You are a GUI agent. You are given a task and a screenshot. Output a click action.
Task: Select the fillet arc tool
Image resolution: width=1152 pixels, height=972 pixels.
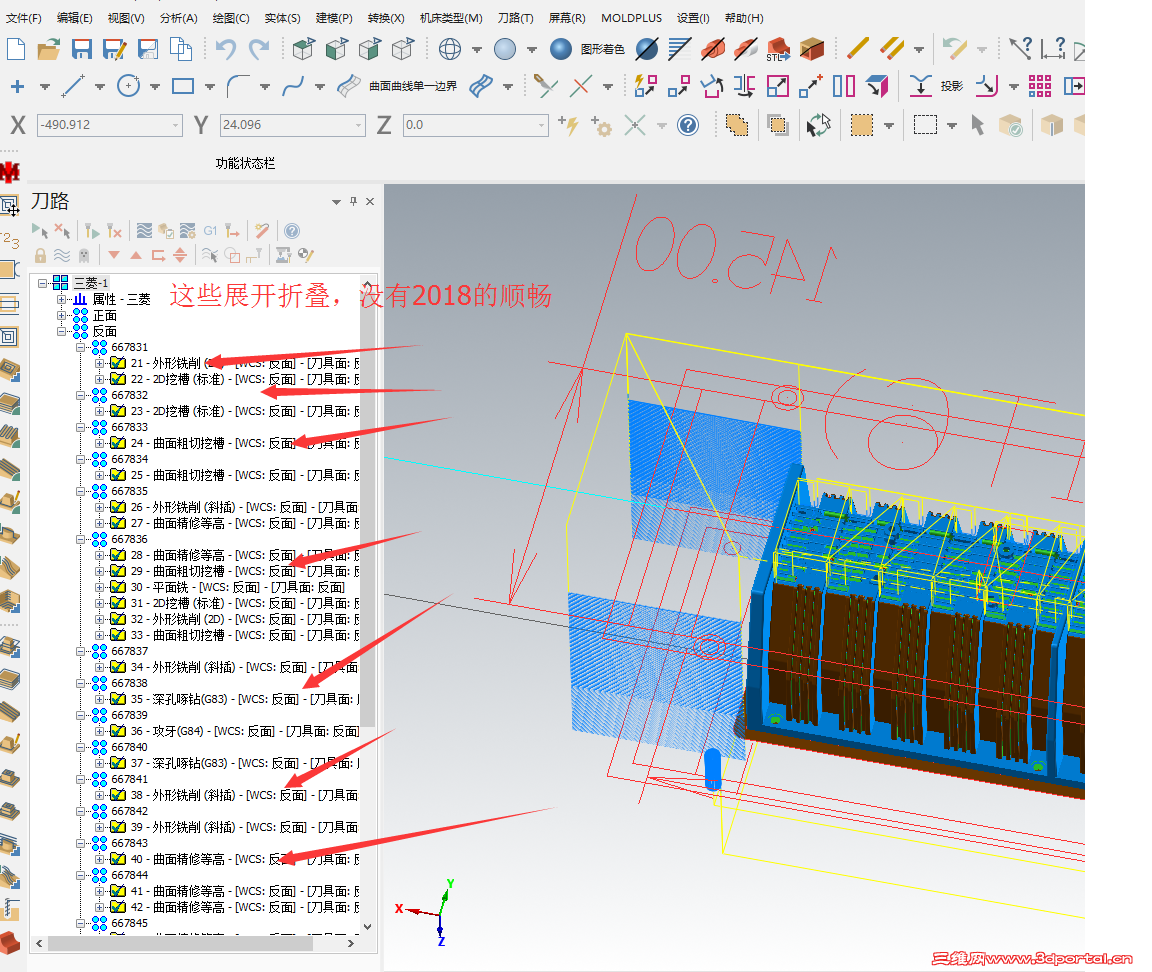237,86
